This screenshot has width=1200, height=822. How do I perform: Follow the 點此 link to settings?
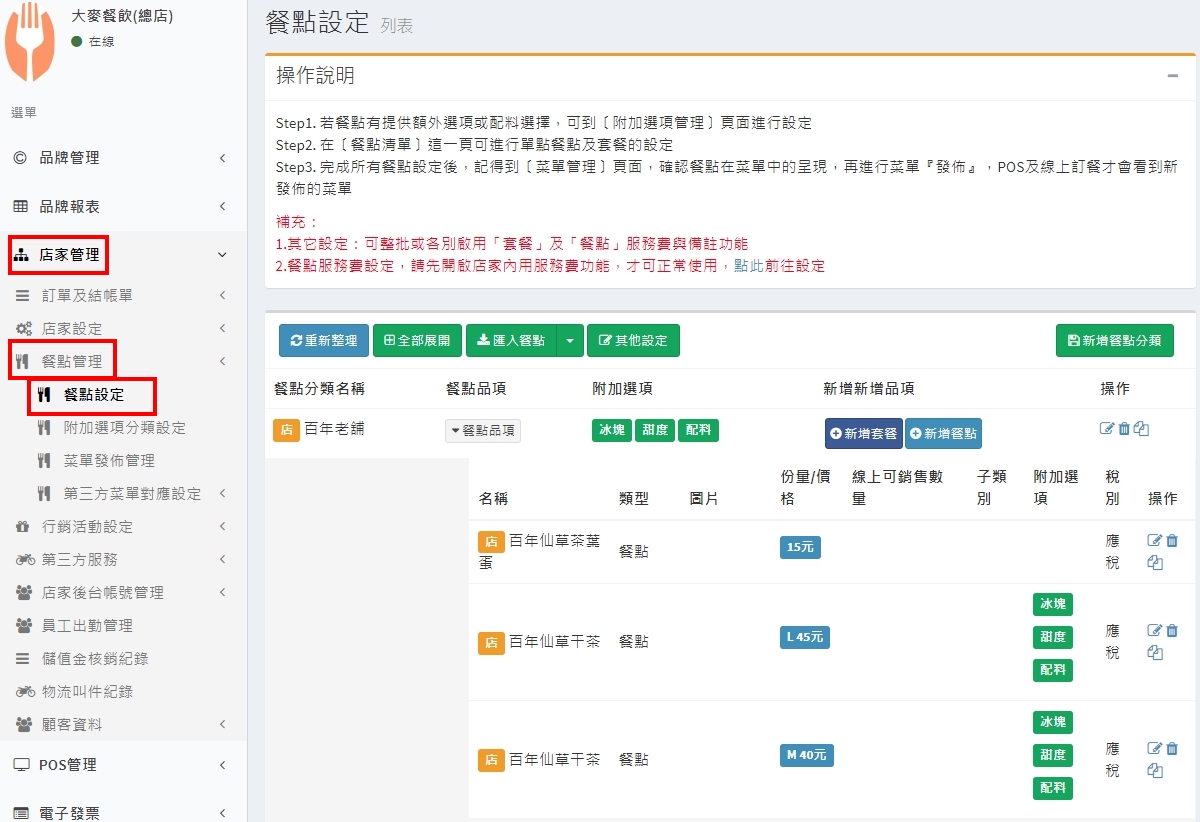click(x=746, y=266)
